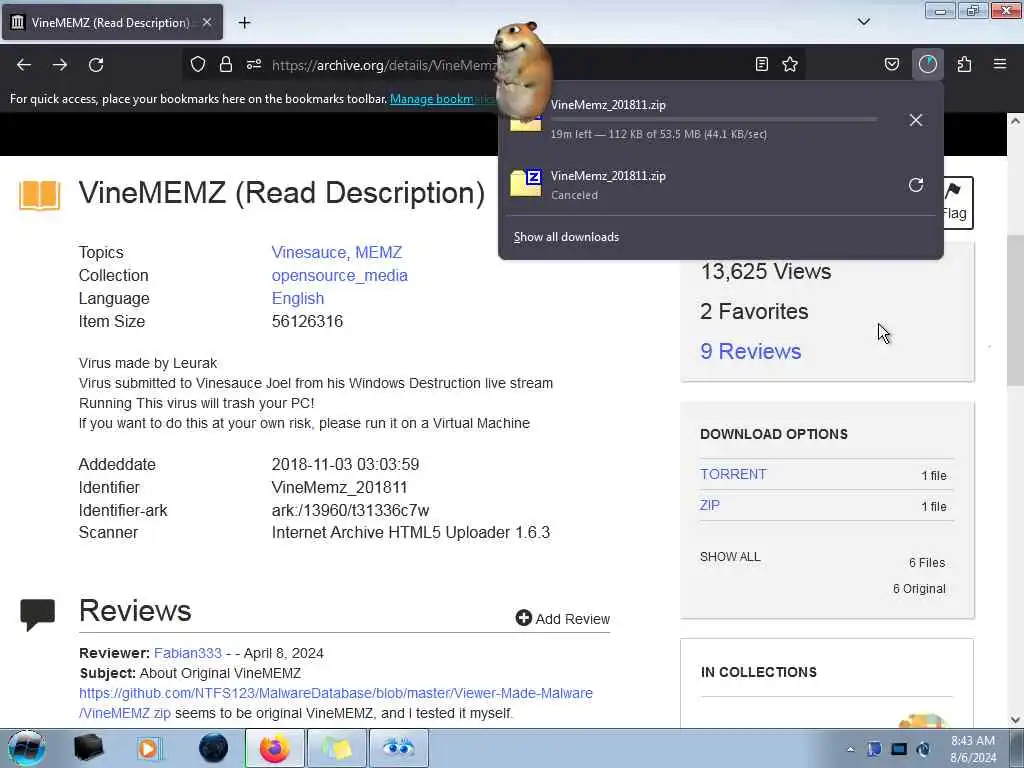Click the Reviews speech bubble icon

click(38, 615)
